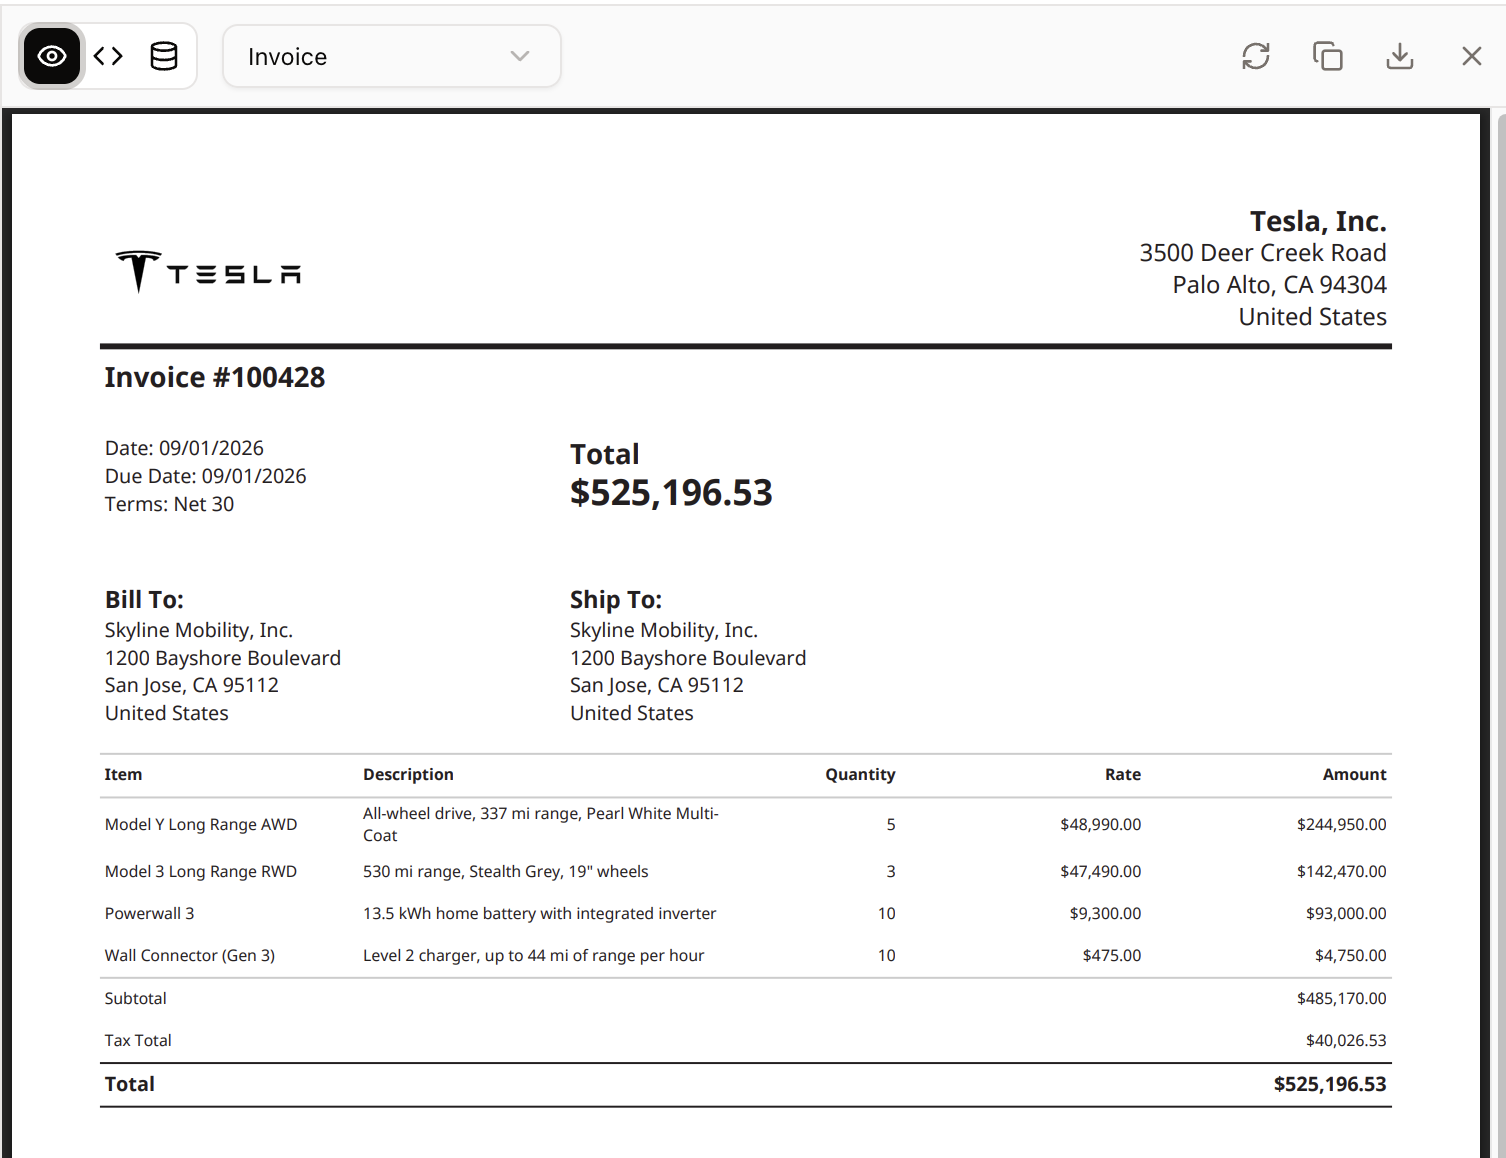
Task: Click the "Quantity" column header
Action: click(x=860, y=774)
